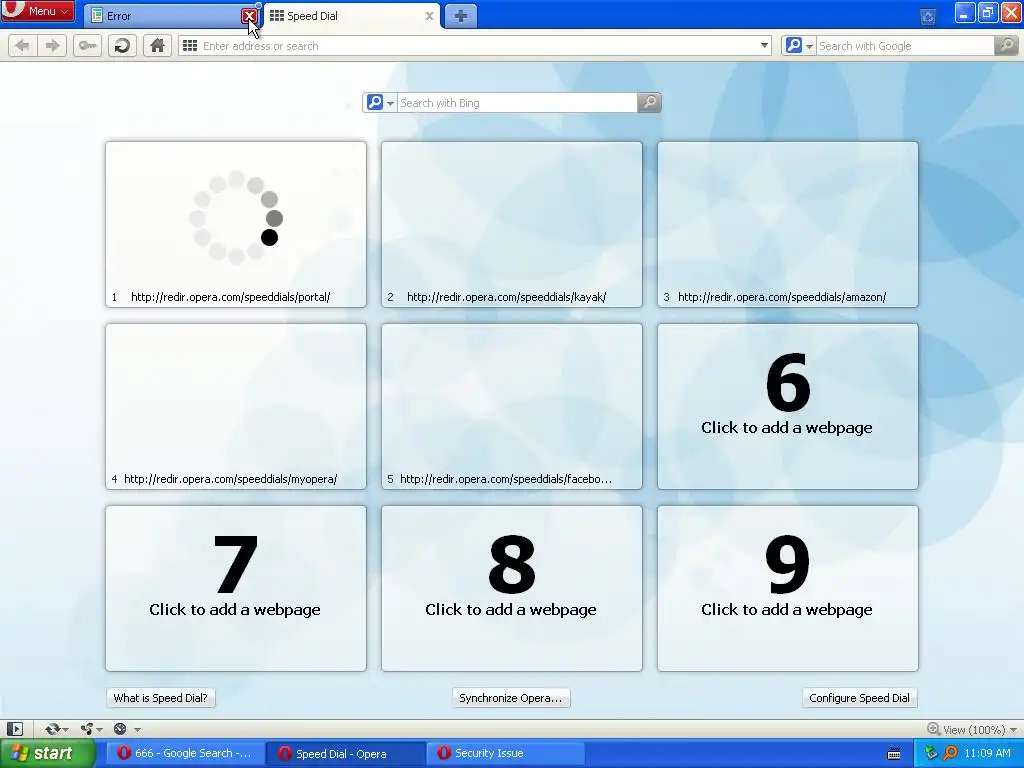Add a webpage to Speed Dial 7
The width and height of the screenshot is (1024, 768).
click(236, 588)
